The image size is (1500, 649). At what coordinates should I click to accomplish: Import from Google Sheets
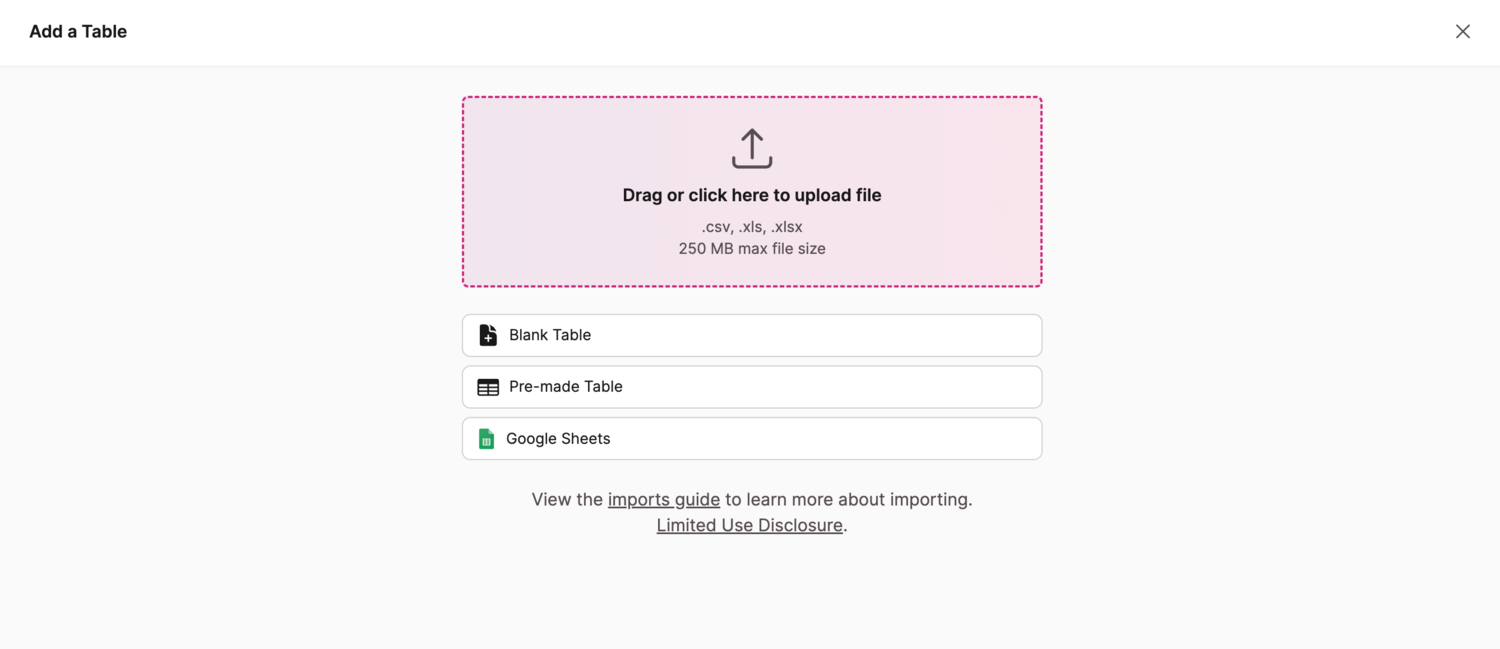[x=752, y=439]
